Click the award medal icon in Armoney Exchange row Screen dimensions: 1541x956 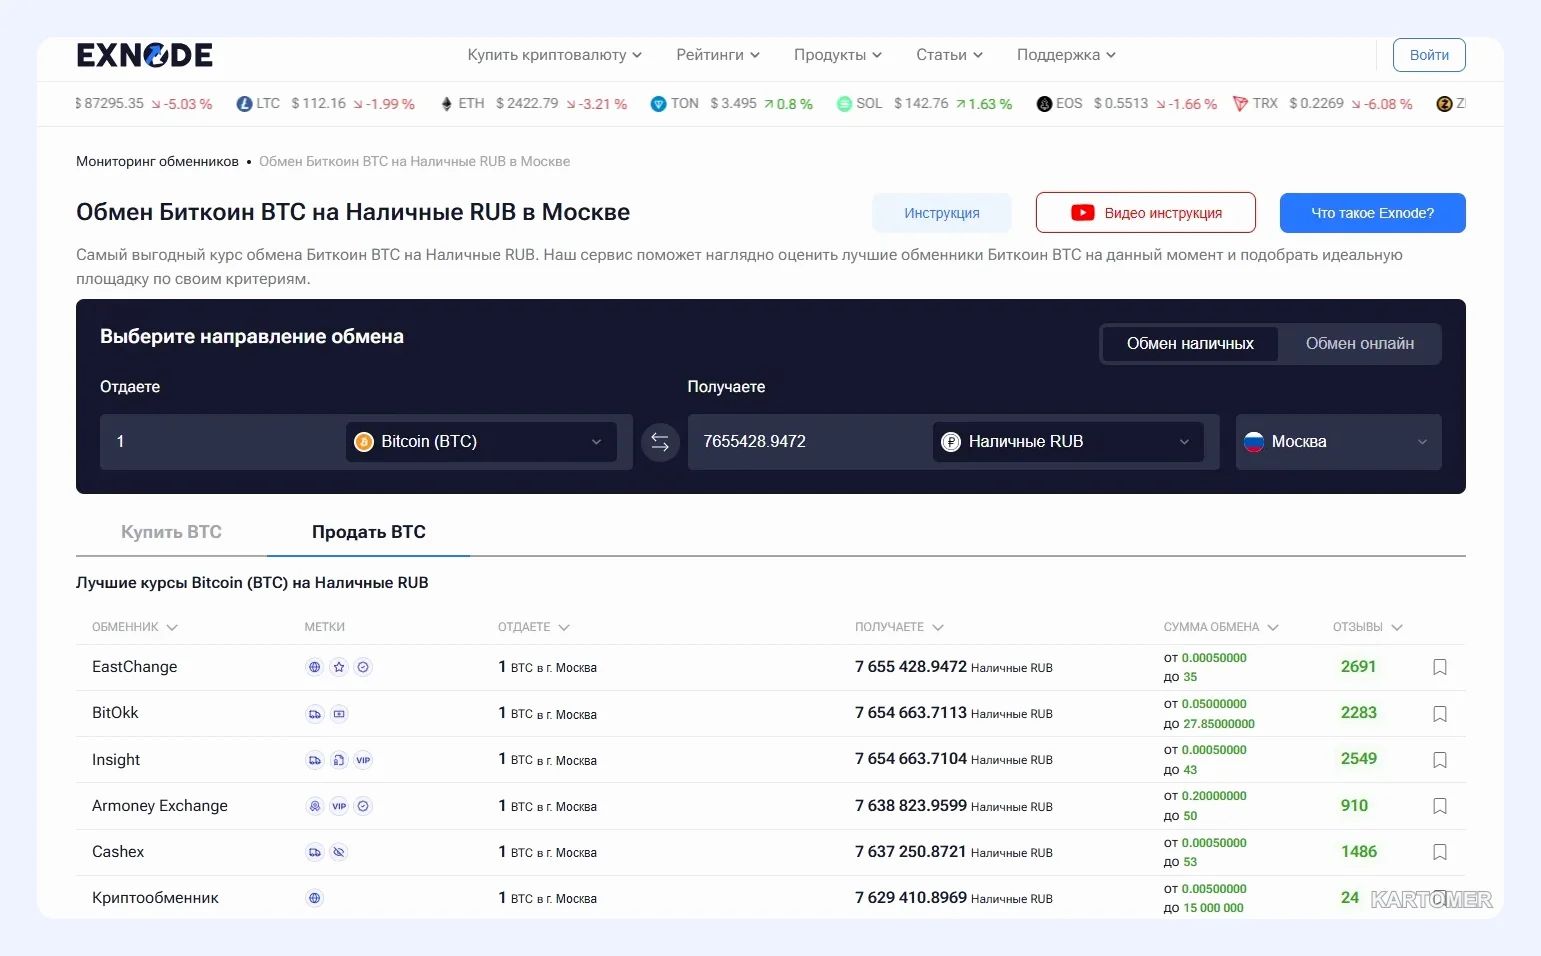point(315,806)
